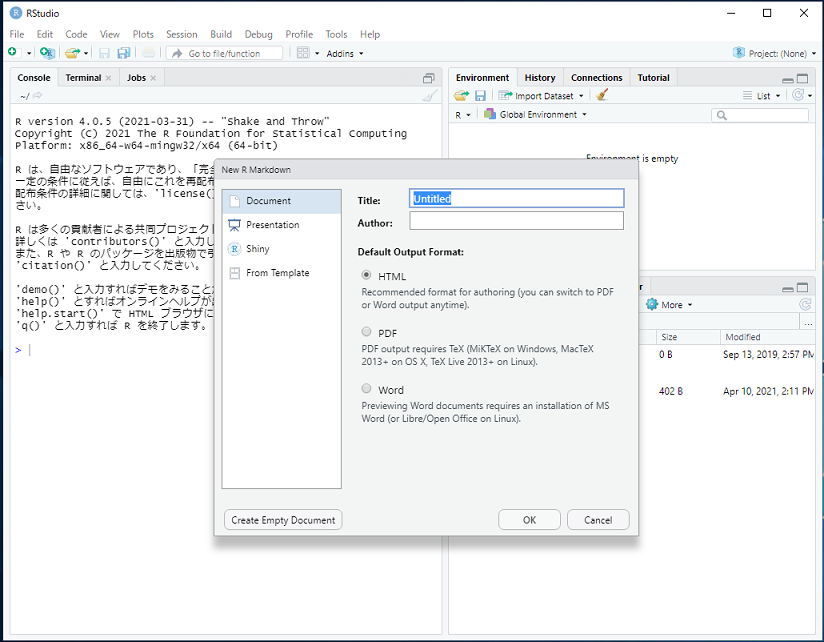Open the Edit menu

pos(45,34)
